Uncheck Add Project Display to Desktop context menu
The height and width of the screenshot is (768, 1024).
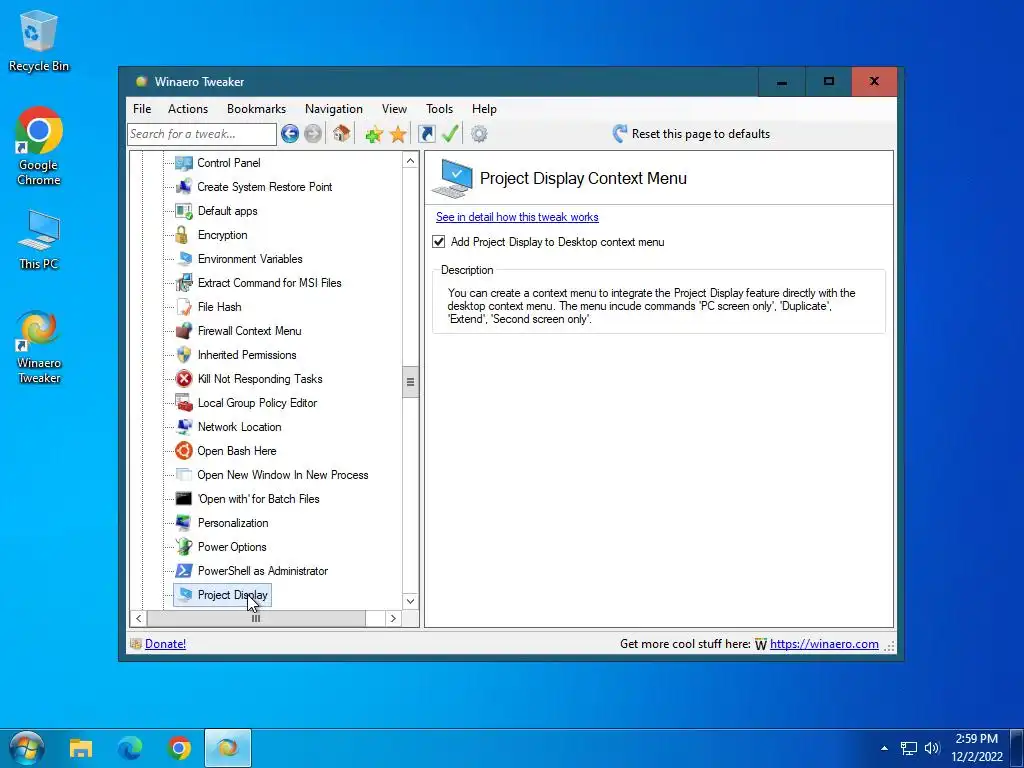point(439,242)
